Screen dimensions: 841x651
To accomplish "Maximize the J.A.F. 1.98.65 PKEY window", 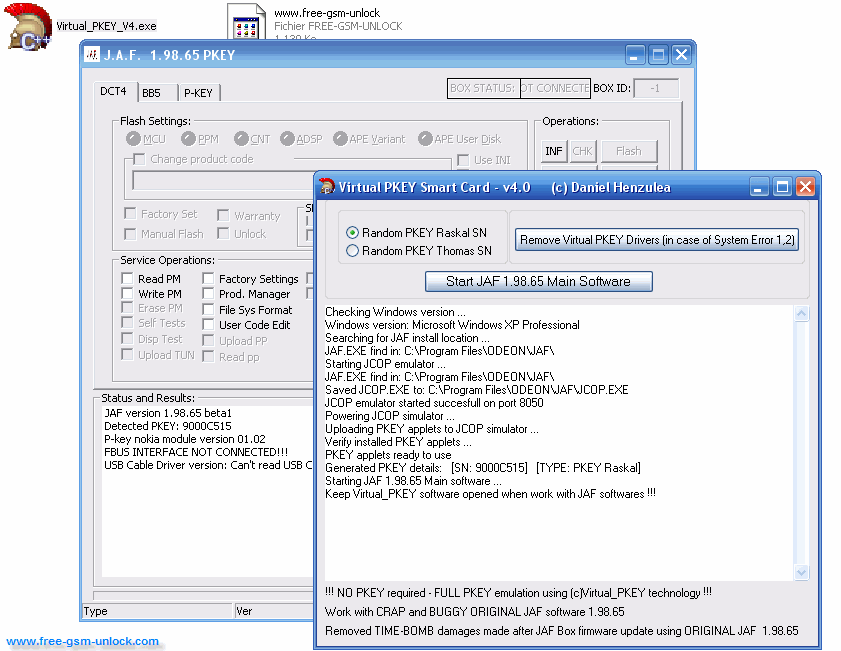I will coord(658,55).
